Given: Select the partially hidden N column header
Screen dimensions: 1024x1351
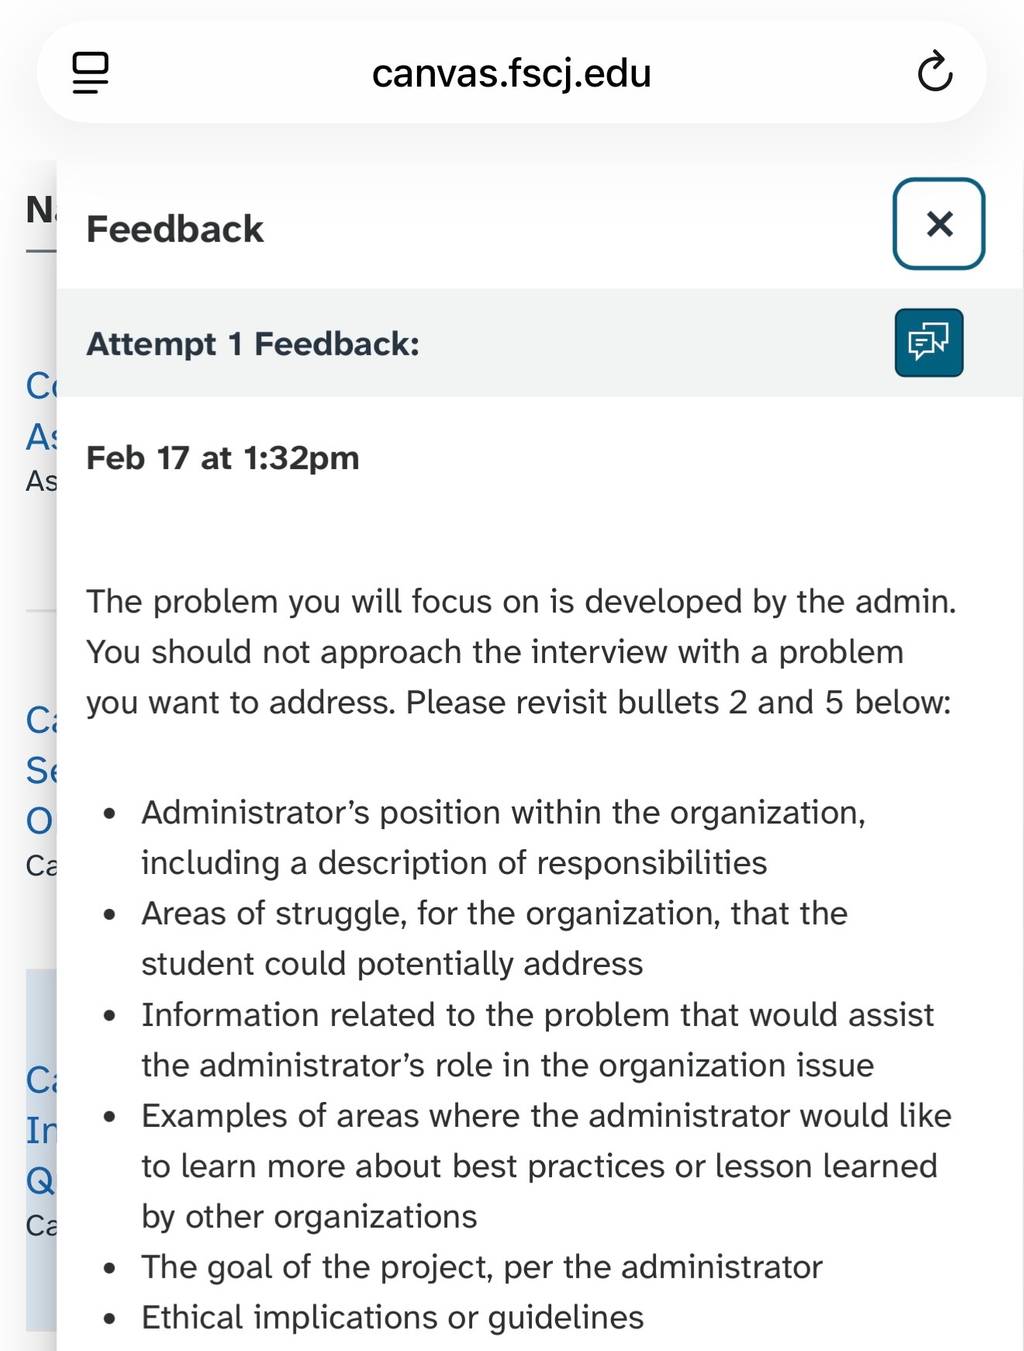Looking at the screenshot, I should (40, 210).
